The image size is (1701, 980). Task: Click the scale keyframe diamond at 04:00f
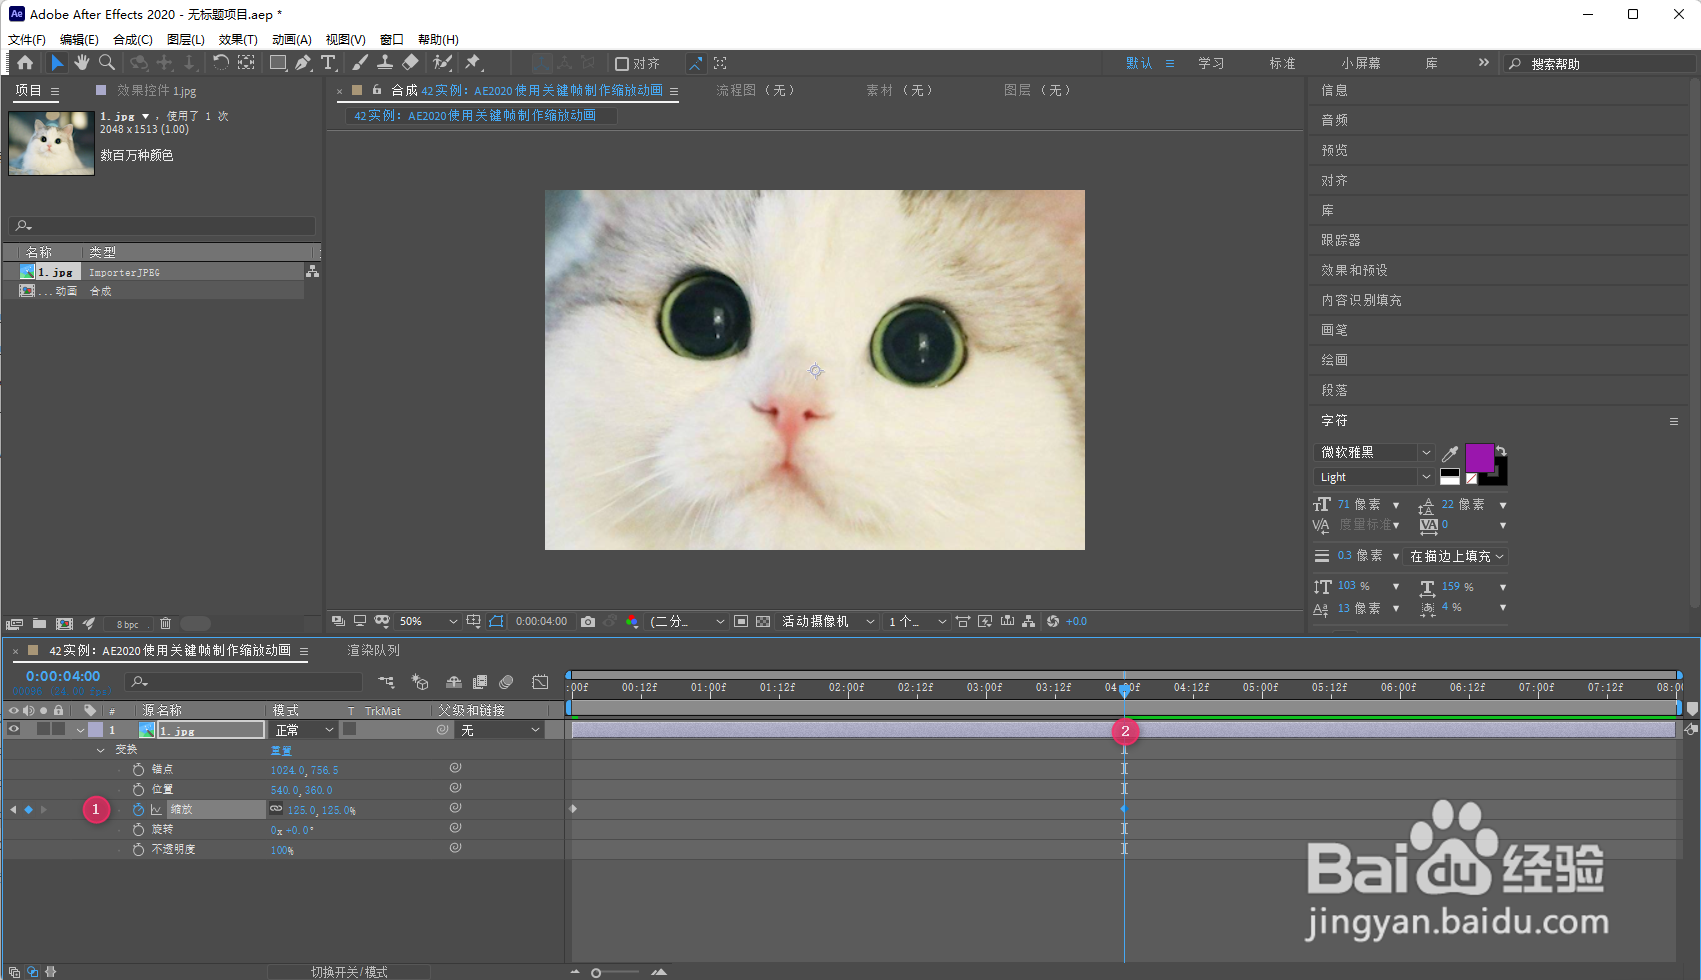1124,809
